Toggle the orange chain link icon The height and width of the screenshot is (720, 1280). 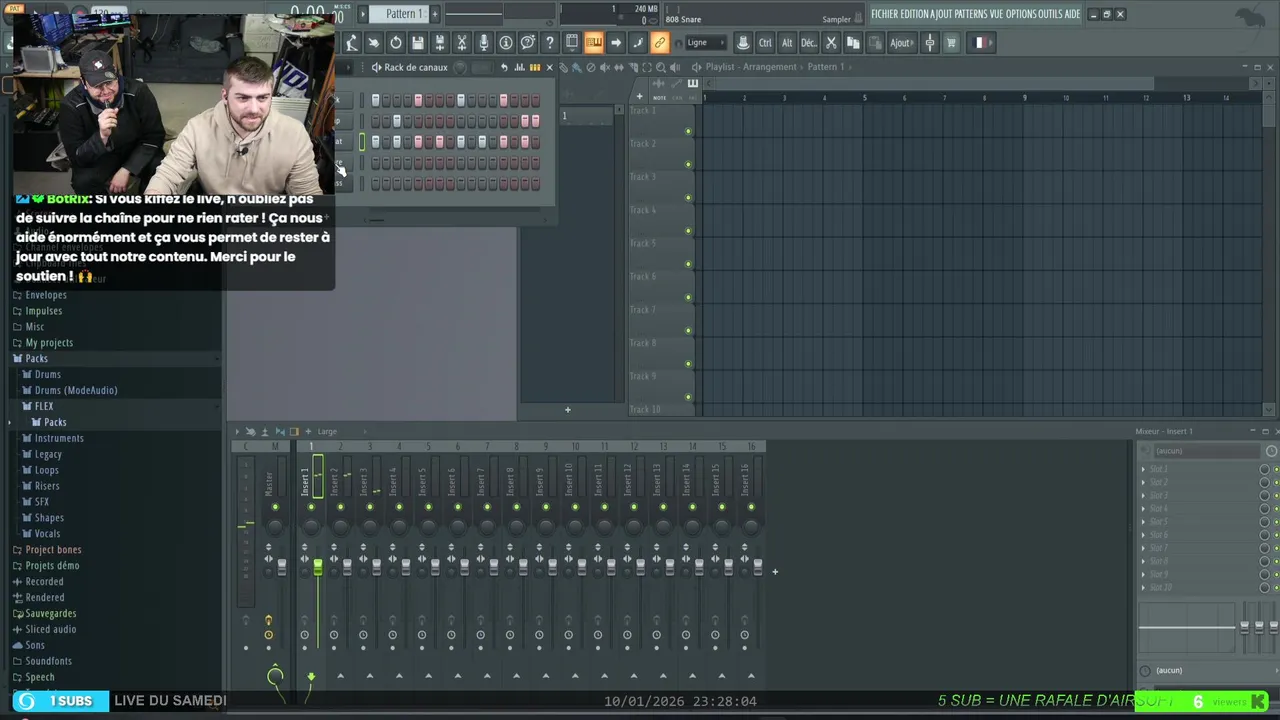click(x=659, y=42)
